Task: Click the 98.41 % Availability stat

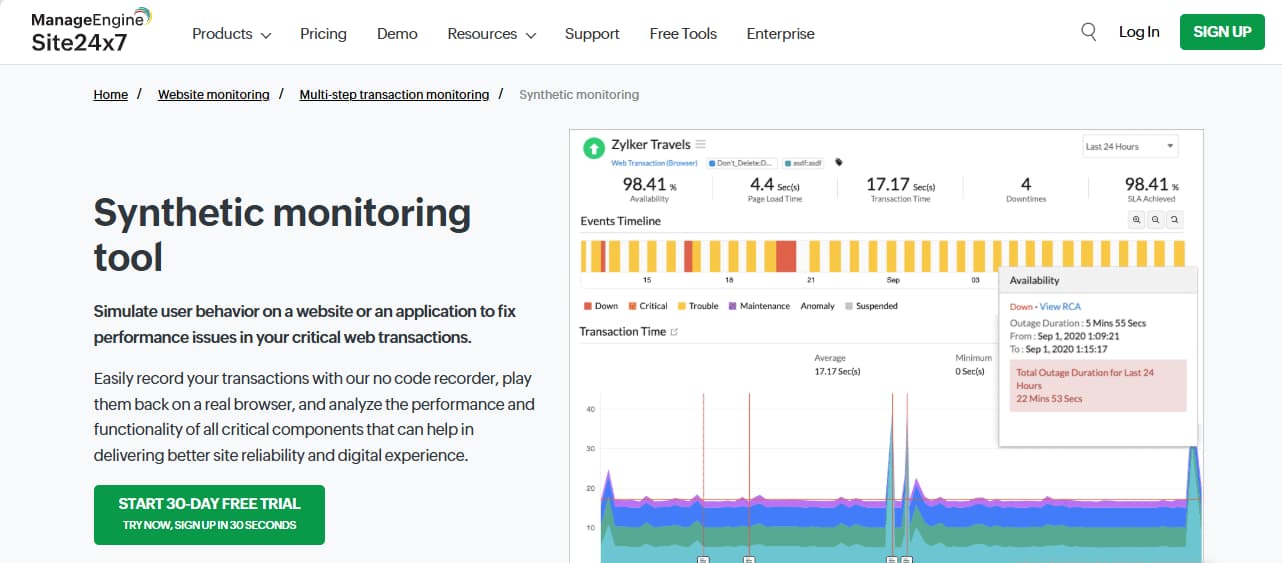Action: [649, 189]
